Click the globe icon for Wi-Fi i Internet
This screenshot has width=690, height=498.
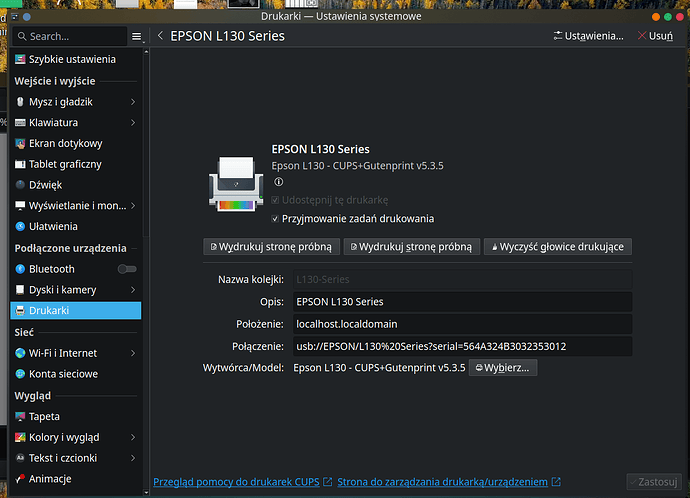(20, 353)
